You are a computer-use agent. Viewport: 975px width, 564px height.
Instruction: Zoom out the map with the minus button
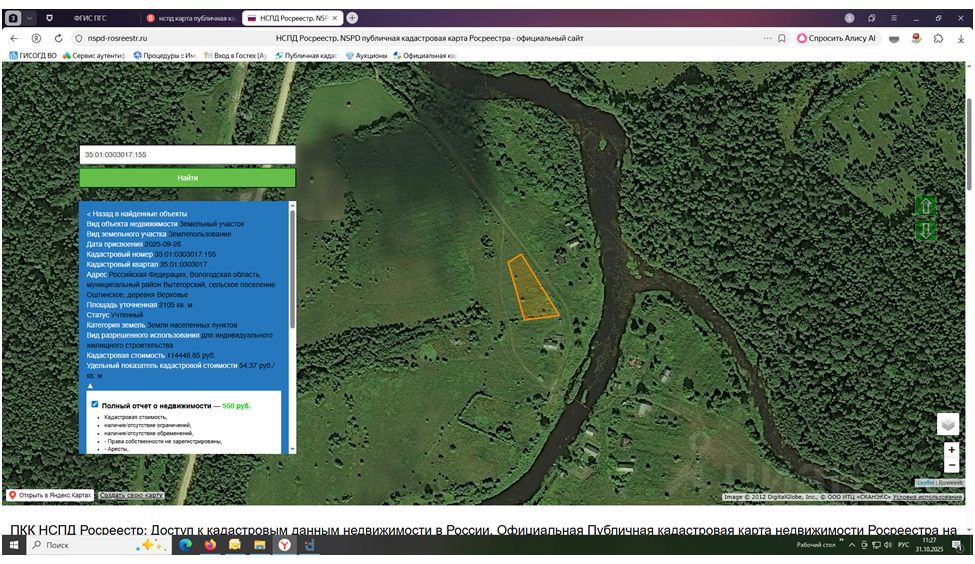951,465
